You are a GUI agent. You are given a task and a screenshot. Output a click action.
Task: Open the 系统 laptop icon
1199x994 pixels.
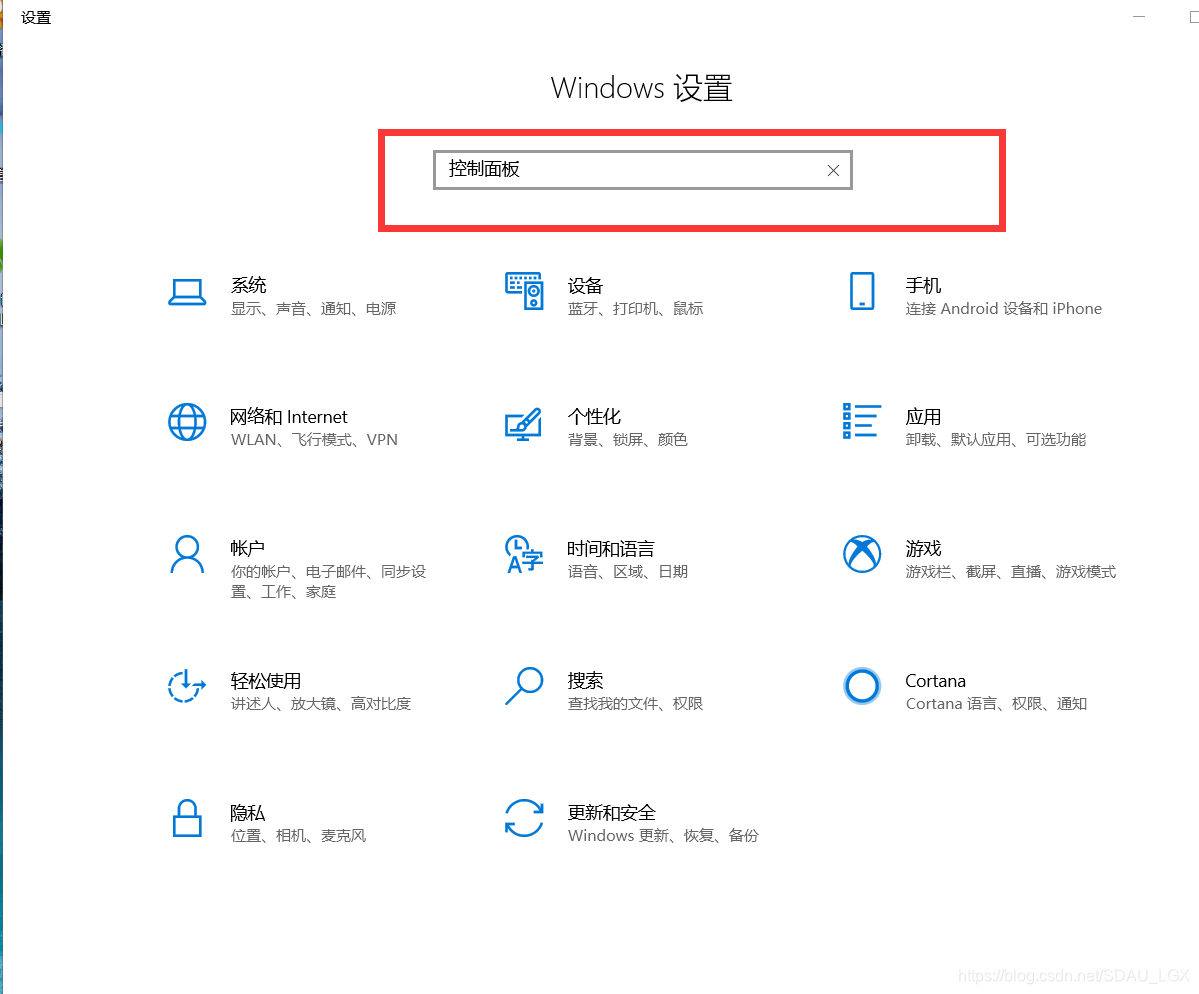click(x=187, y=292)
